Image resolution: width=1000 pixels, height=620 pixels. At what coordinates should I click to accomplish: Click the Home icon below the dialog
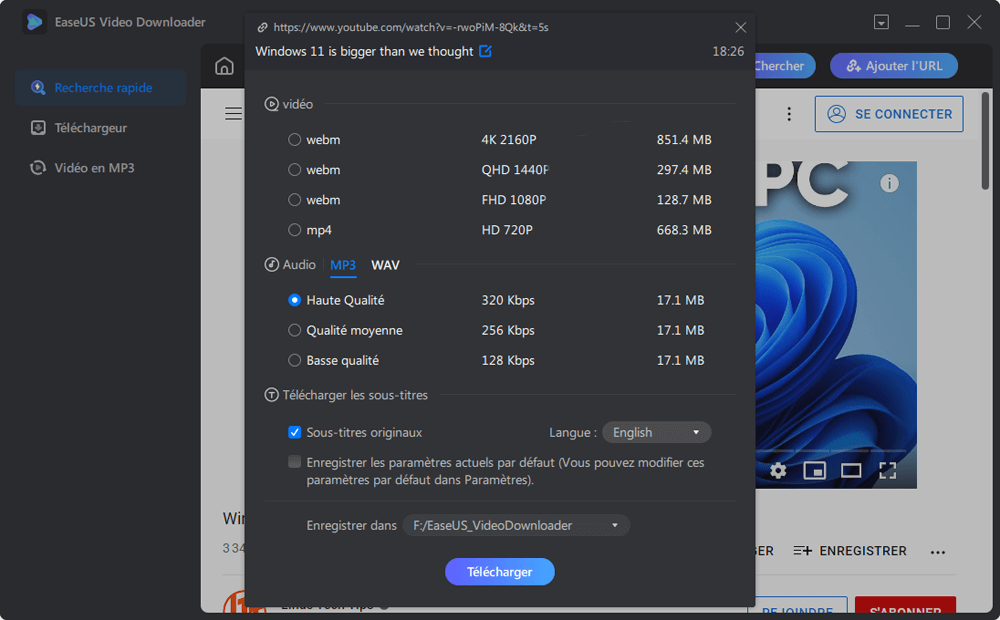pyautogui.click(x=224, y=65)
